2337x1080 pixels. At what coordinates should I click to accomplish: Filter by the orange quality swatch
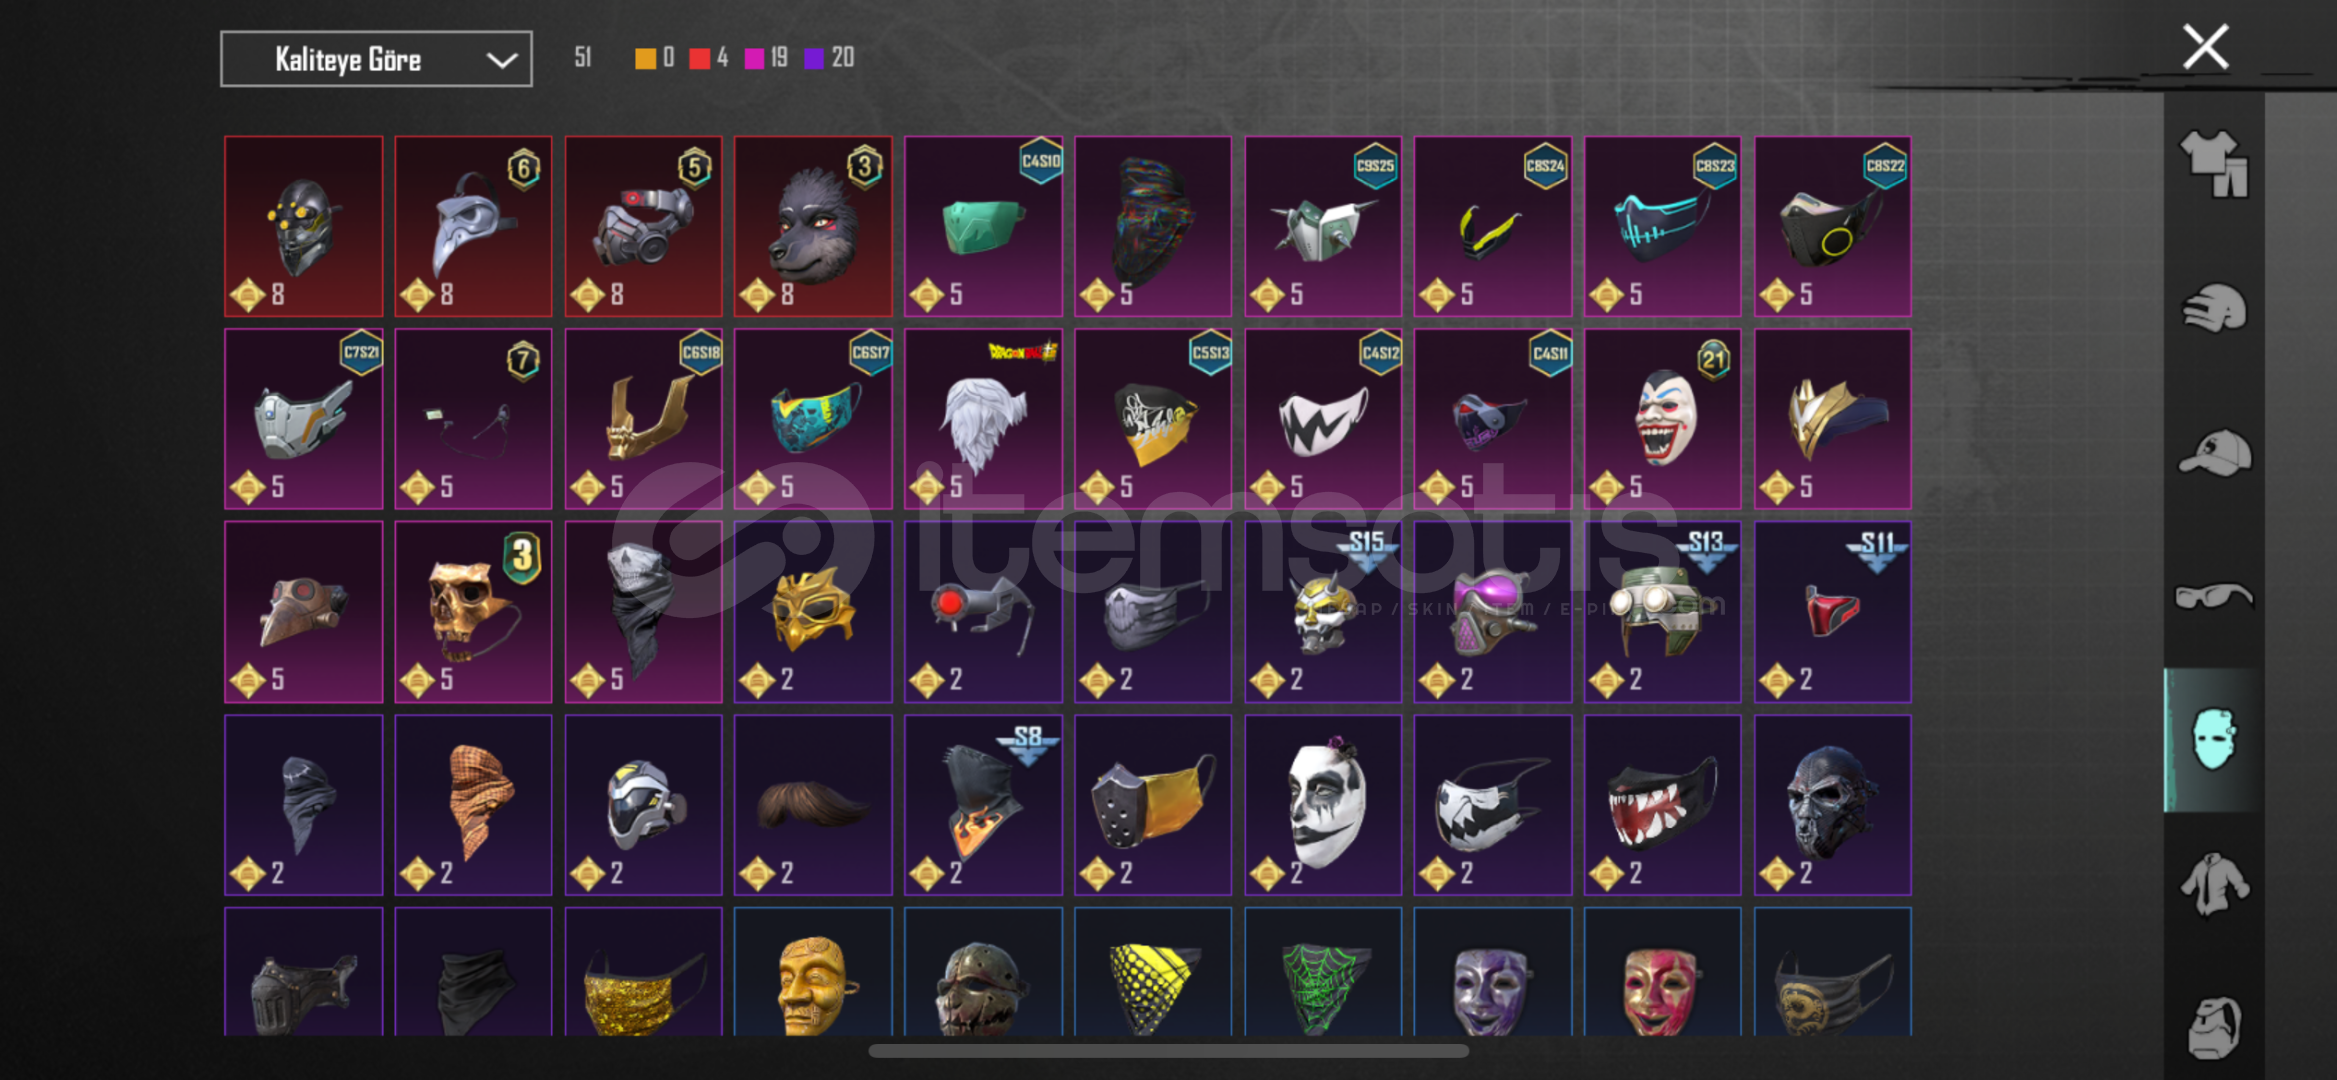point(646,58)
